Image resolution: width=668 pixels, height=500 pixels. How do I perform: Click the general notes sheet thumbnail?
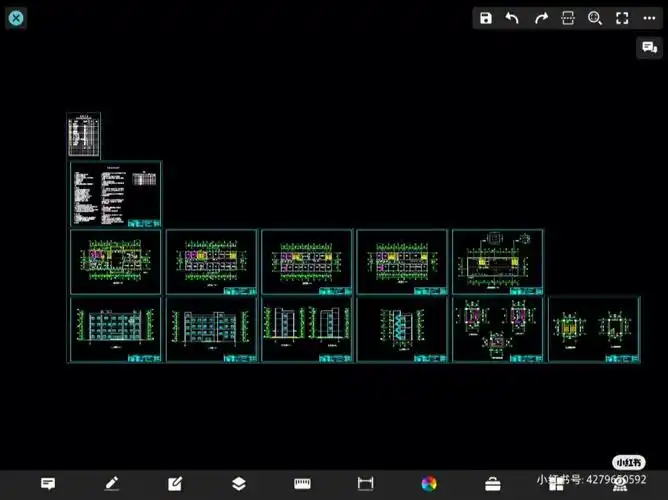pyautogui.click(x=115, y=193)
